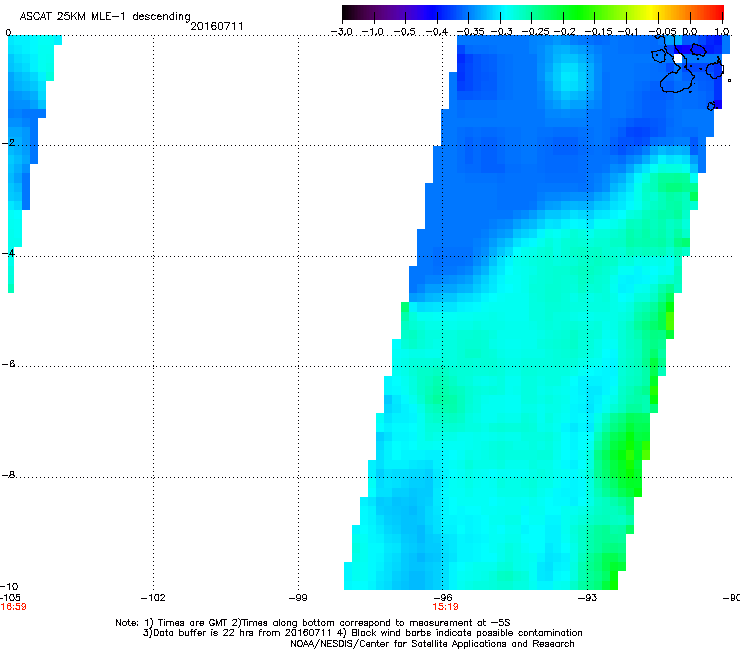Screen dimensions: 740x650
Task: Click the 1.0 color scale label
Action: [722, 32]
